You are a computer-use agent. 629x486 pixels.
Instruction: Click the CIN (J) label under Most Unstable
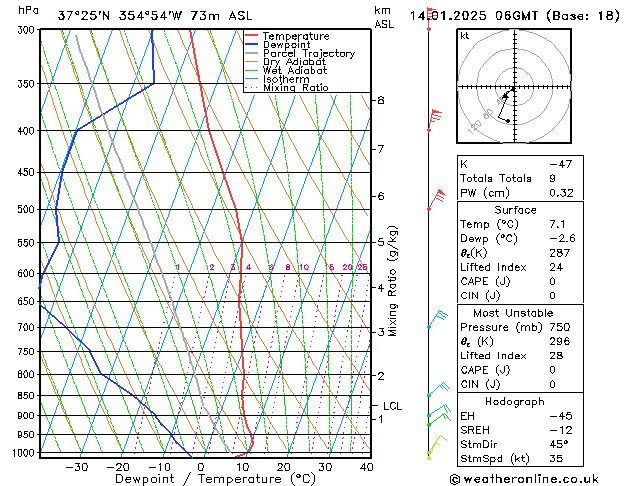(x=480, y=385)
